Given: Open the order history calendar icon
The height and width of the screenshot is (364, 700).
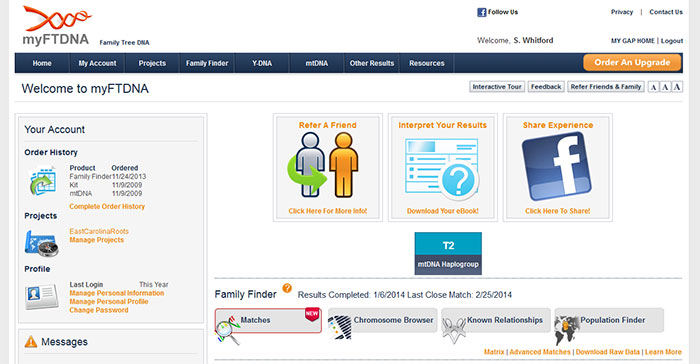Looking at the screenshot, I should click(43, 180).
